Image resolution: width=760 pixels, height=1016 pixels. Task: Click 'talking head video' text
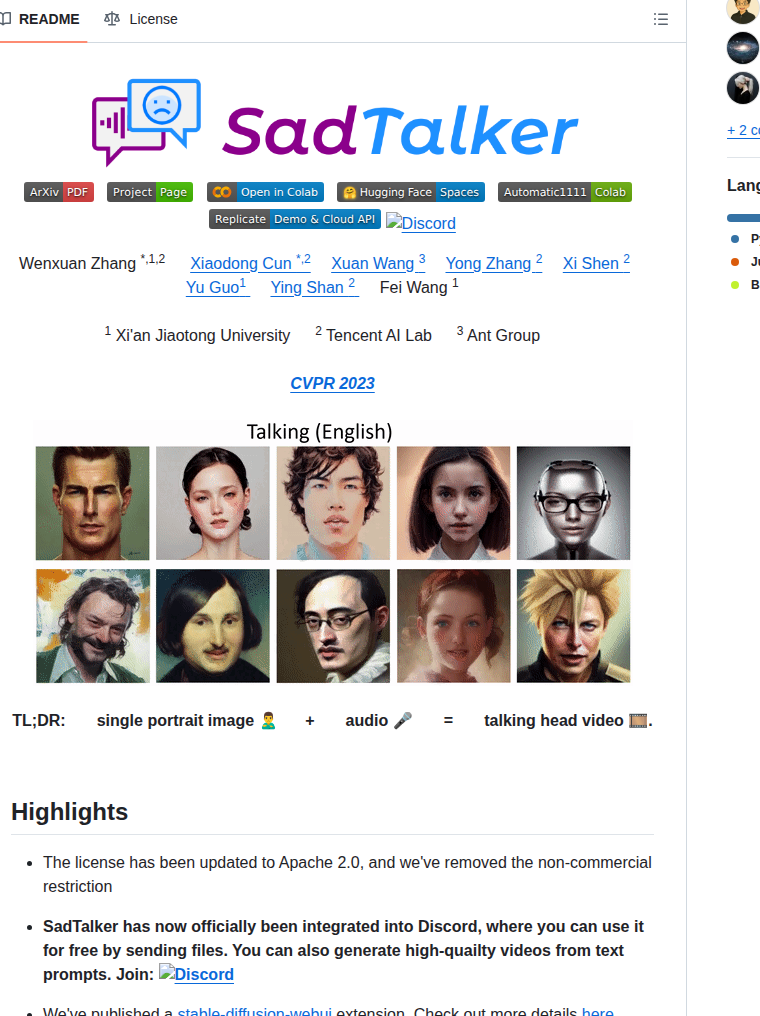tap(553, 721)
